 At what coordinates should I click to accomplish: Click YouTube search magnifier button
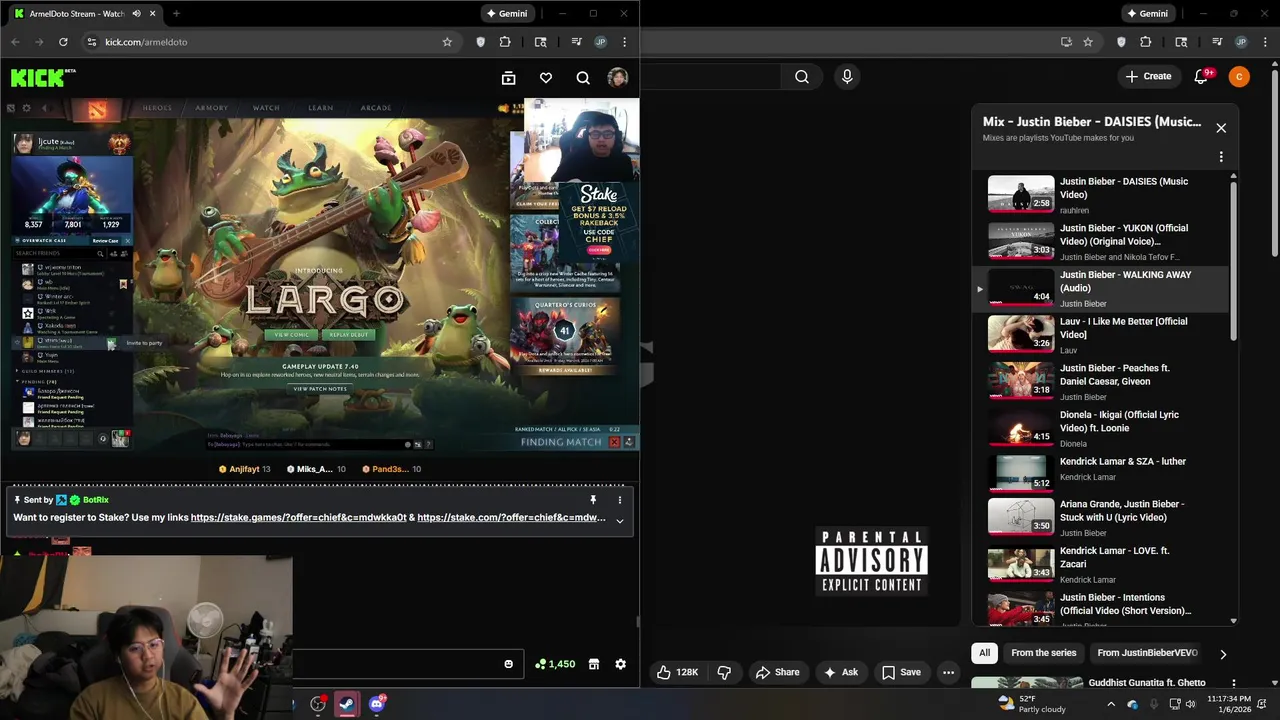click(802, 77)
